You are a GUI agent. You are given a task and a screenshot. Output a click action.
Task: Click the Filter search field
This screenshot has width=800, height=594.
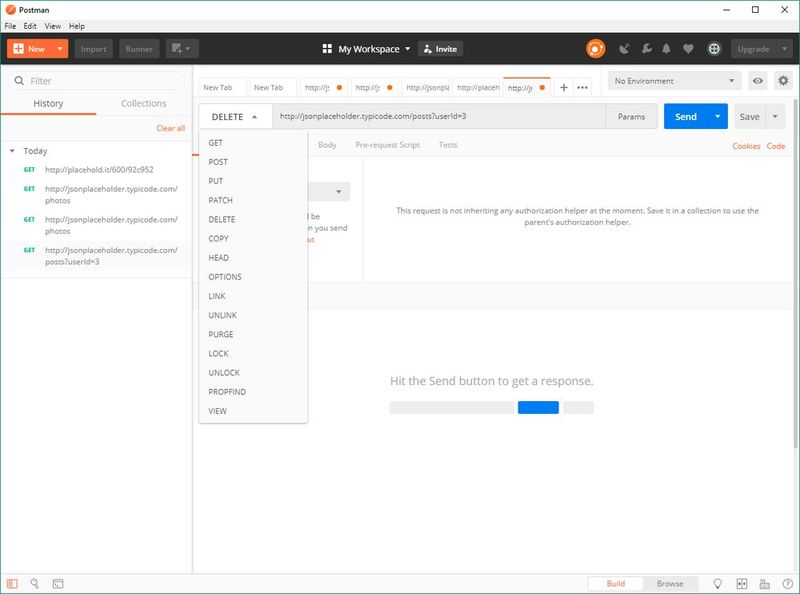(96, 81)
